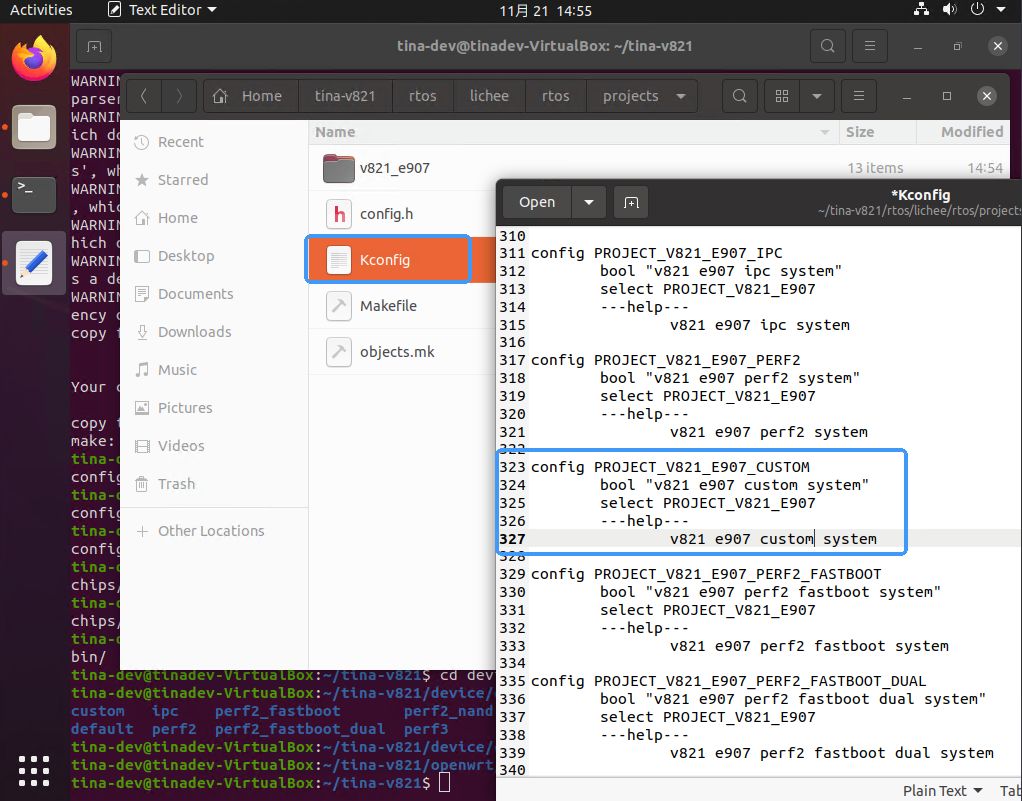Navigate to the lichee breadcrumb folder
Image resolution: width=1022 pixels, height=801 pixels.
tap(489, 96)
